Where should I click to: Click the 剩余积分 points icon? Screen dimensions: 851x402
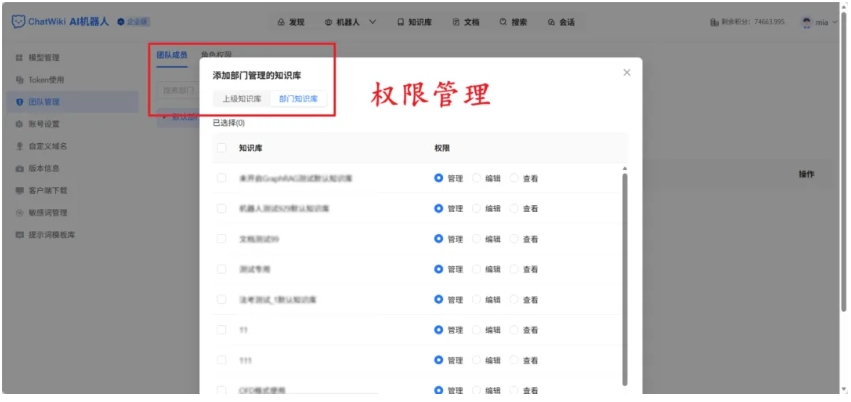point(714,23)
